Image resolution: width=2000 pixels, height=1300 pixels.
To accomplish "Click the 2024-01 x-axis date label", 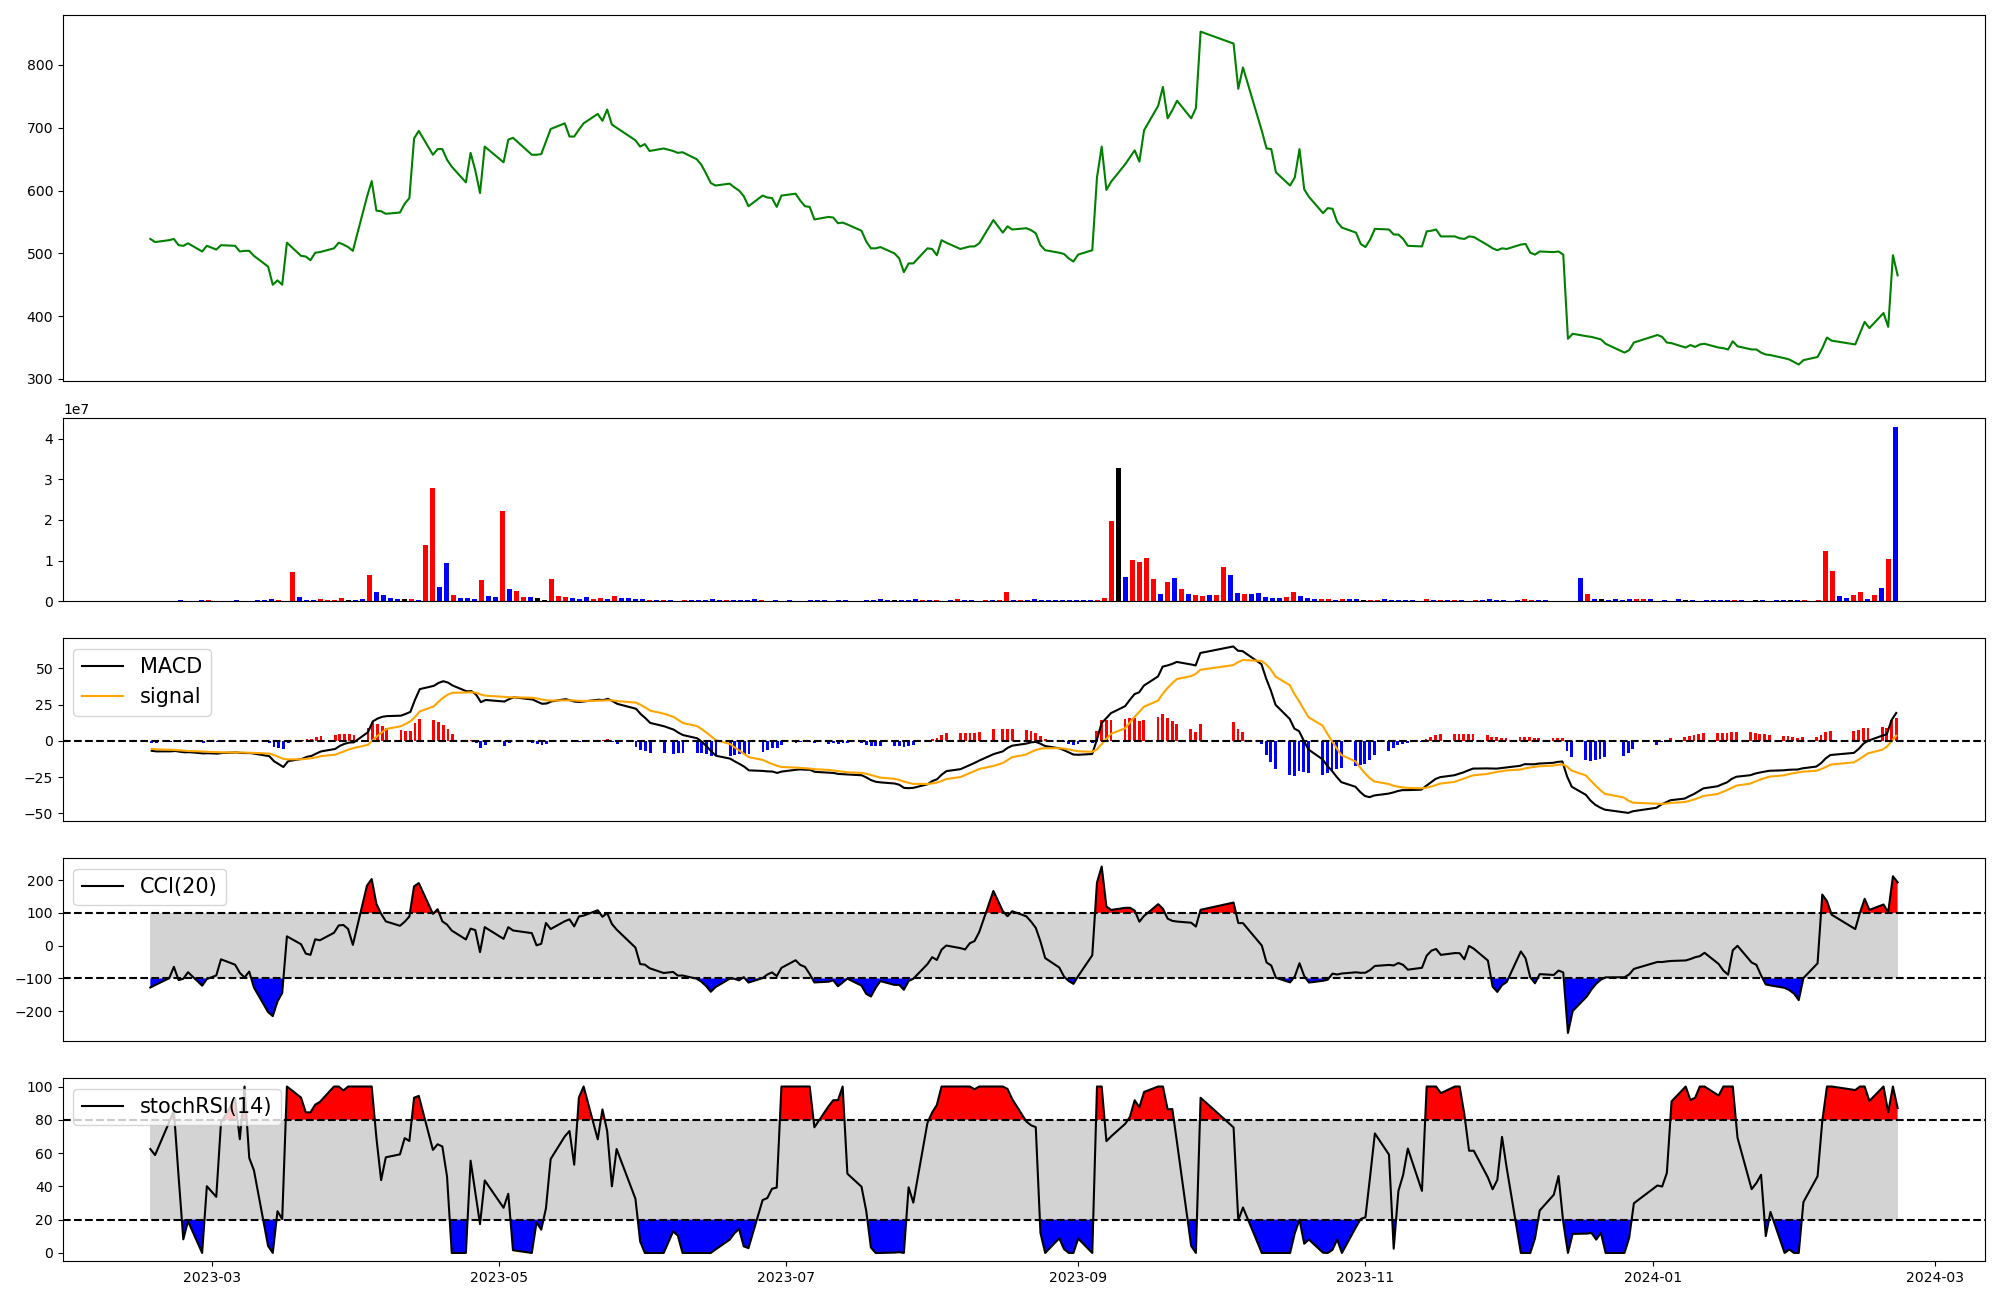I will click(1653, 1277).
